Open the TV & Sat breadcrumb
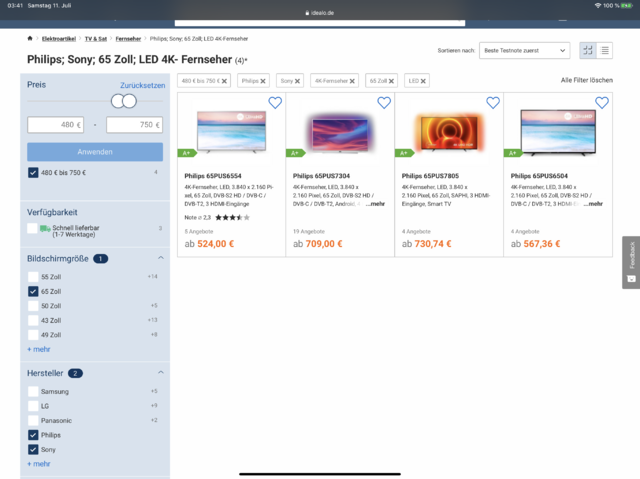Screen dimensions: 640x479 pos(96,39)
